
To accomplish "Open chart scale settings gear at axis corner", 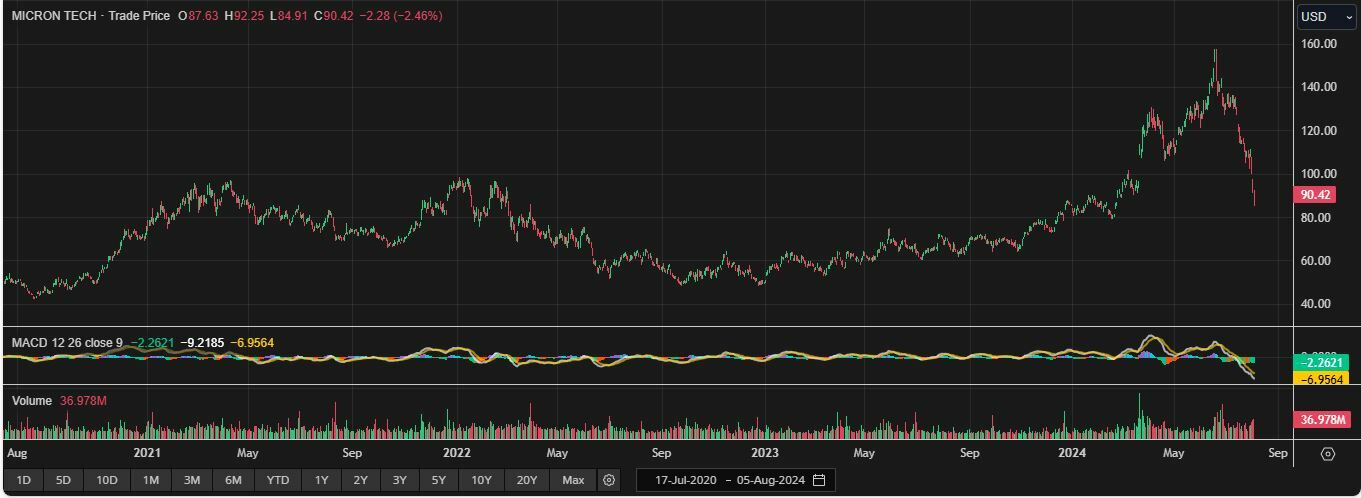I will (1328, 454).
